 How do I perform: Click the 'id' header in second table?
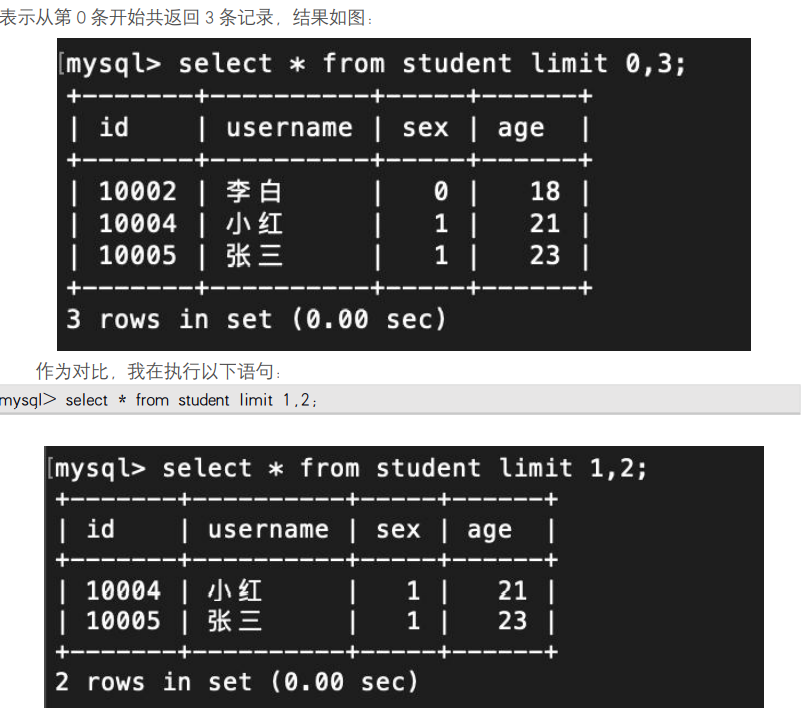[100, 529]
